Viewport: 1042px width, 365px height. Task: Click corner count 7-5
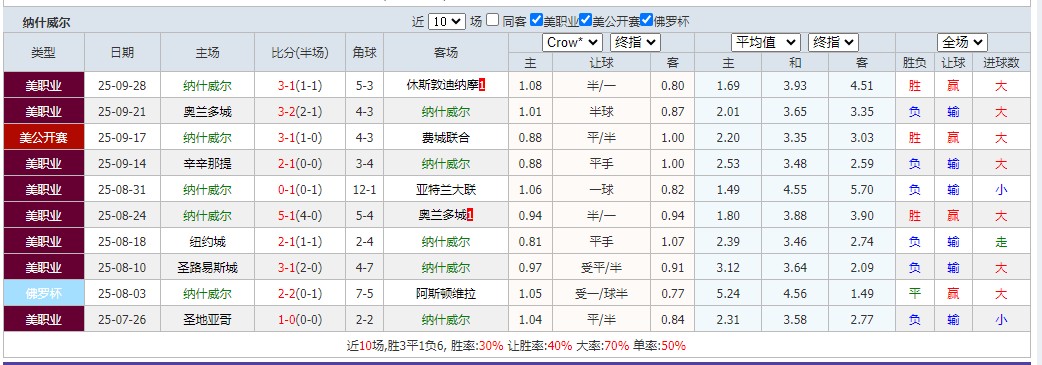tap(365, 293)
